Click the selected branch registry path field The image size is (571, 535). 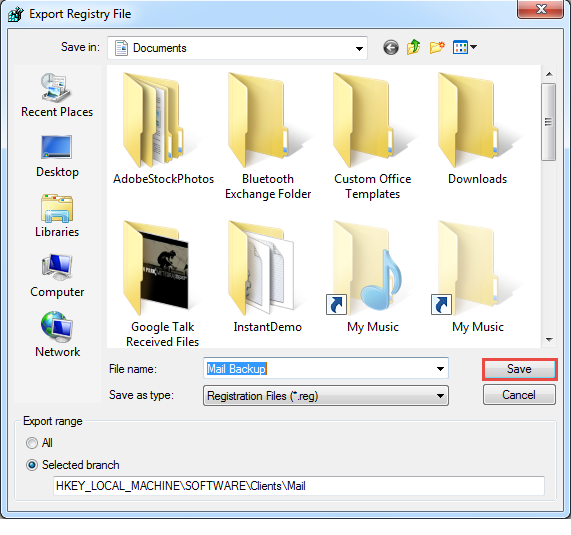tap(299, 486)
